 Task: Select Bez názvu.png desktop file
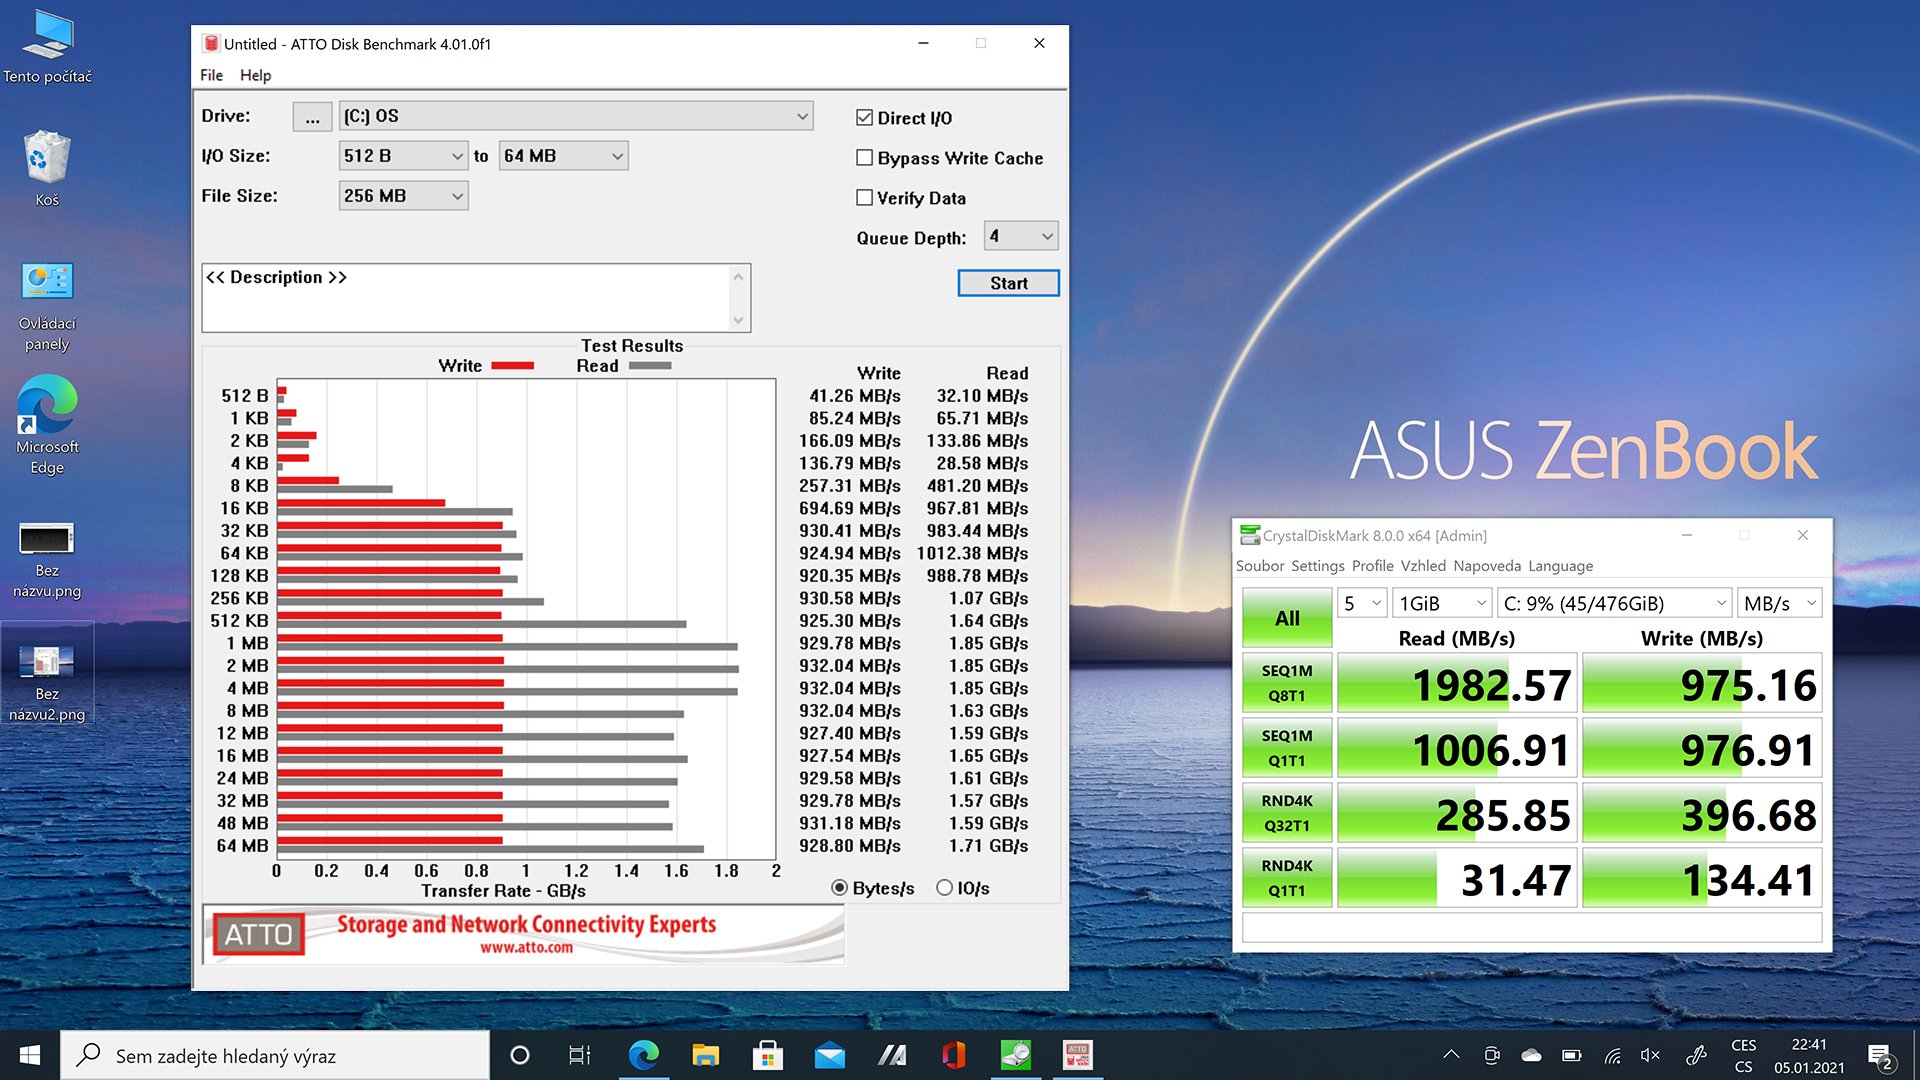pyautogui.click(x=47, y=560)
